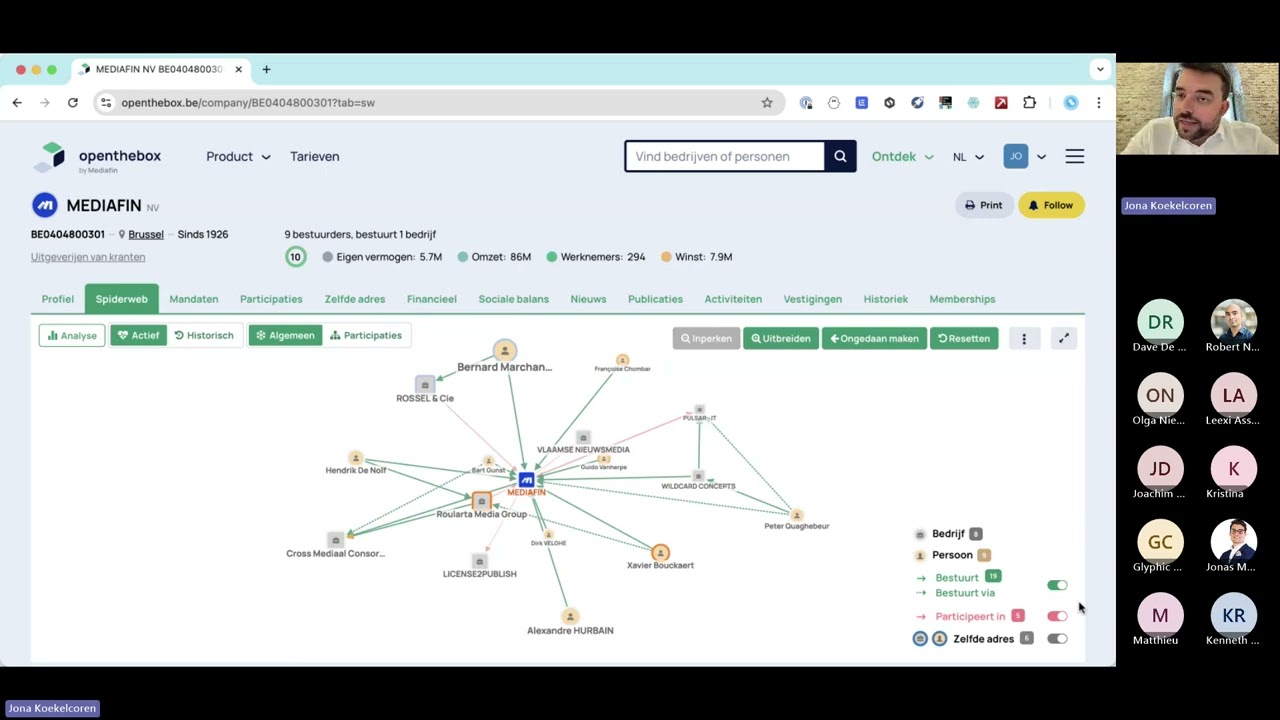
Task: Select the LICENSE2PUBLISH company node
Action: click(x=479, y=562)
